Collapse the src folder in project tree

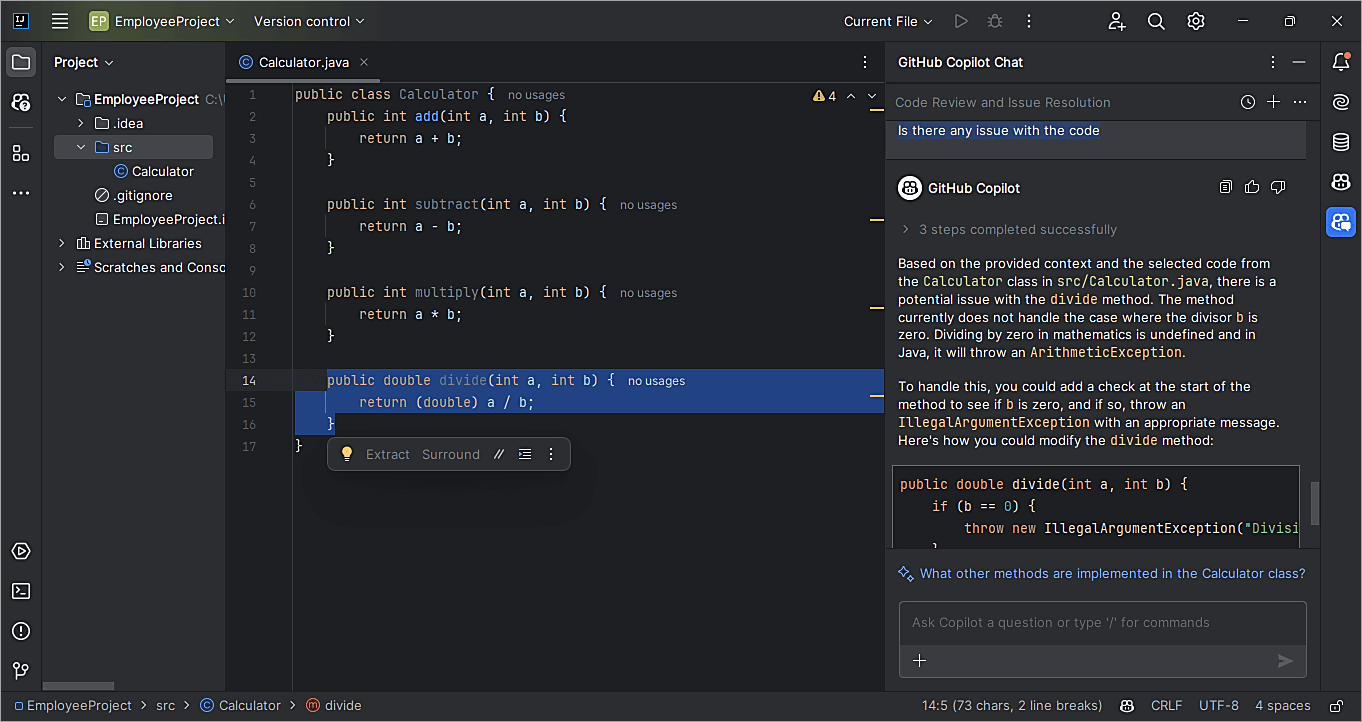[x=81, y=147]
